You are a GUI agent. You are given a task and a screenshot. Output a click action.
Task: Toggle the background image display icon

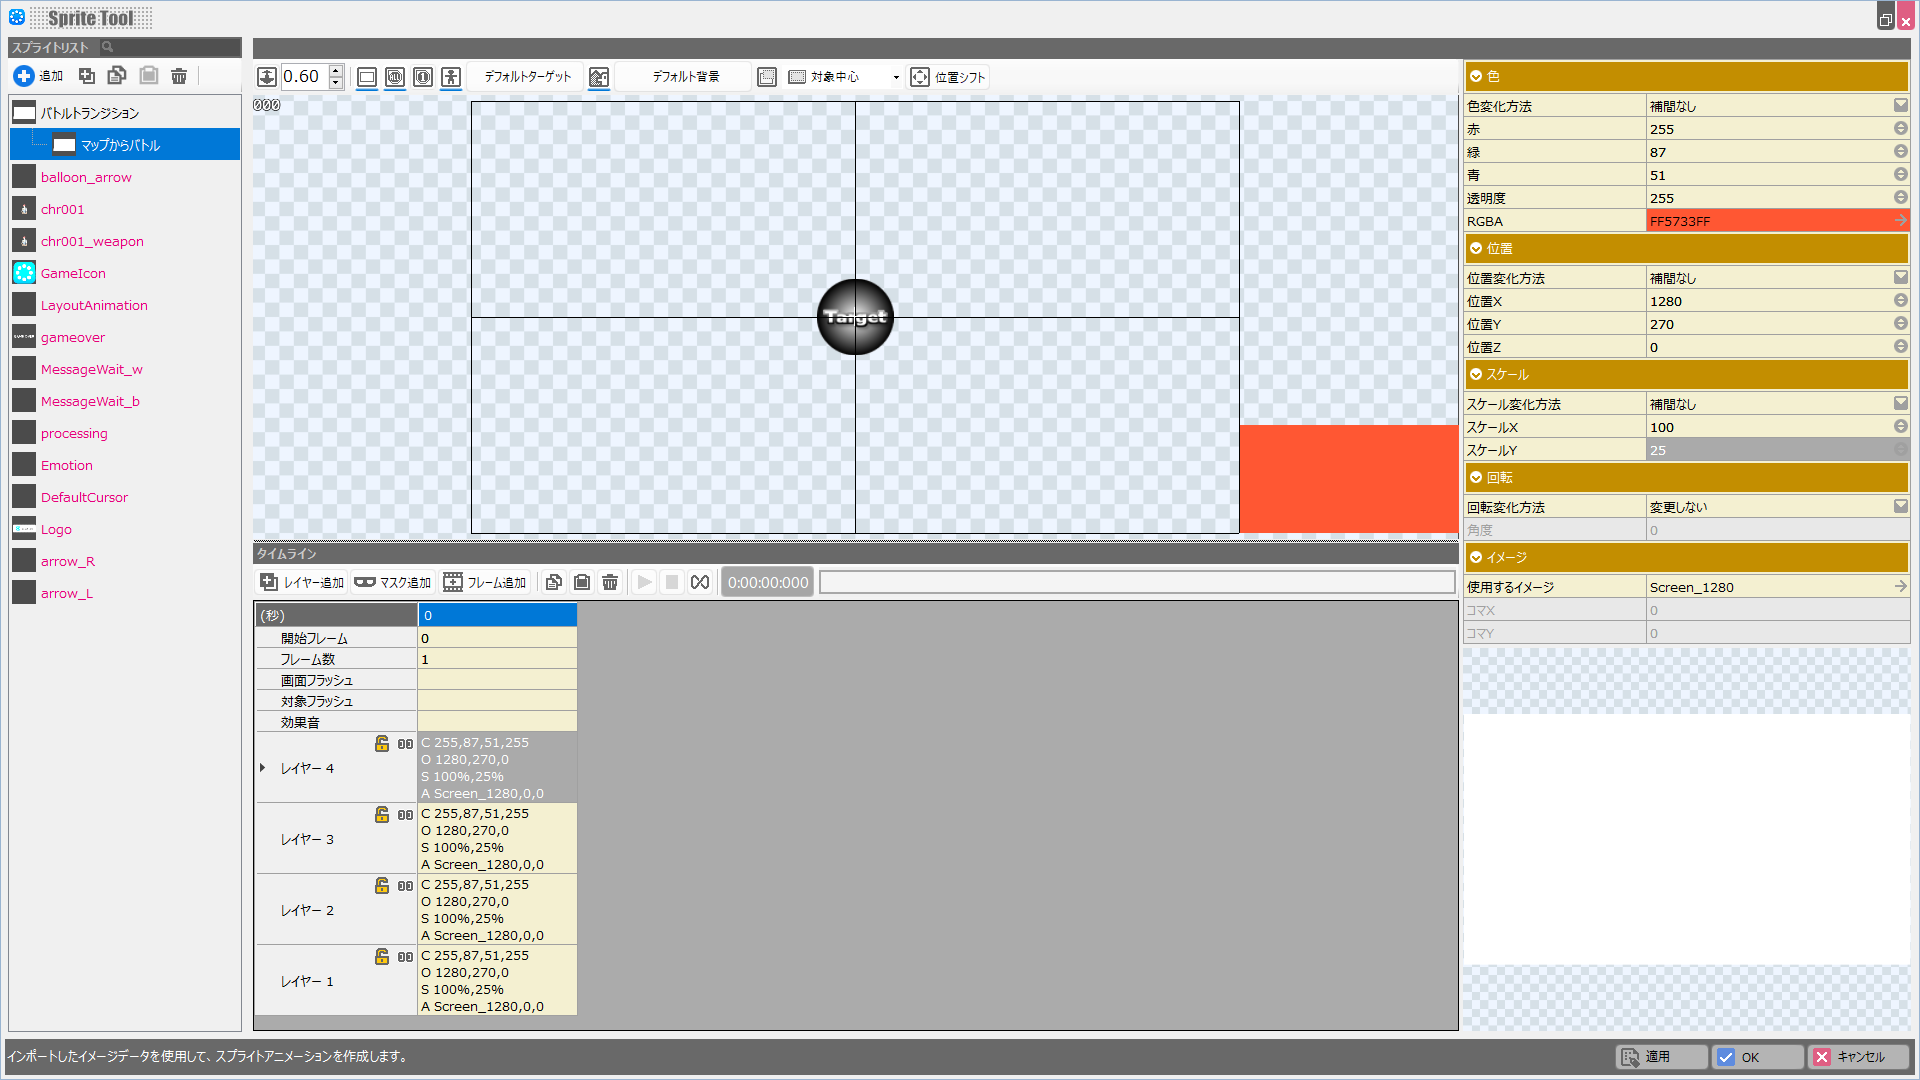[x=599, y=77]
